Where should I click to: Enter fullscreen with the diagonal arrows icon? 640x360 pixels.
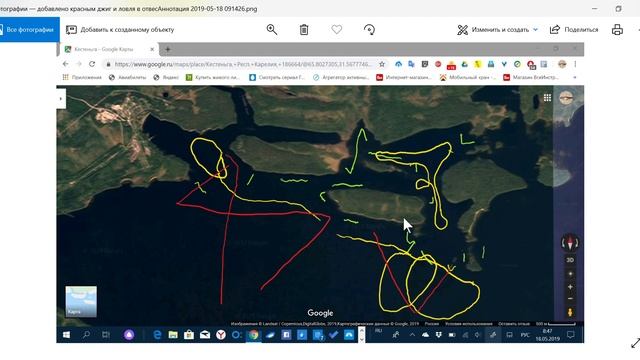636,344
